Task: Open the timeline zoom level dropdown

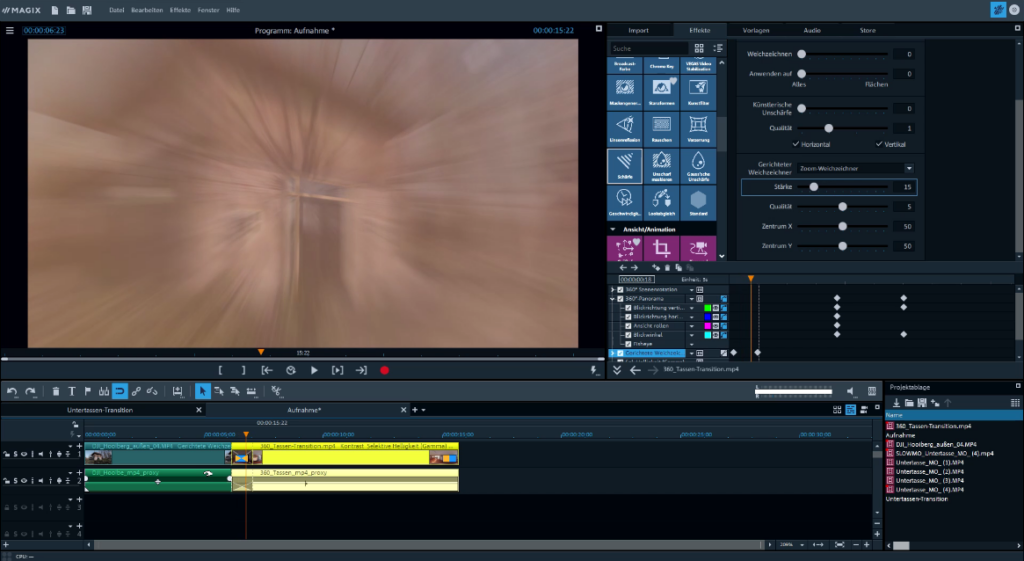Action: click(x=802, y=545)
